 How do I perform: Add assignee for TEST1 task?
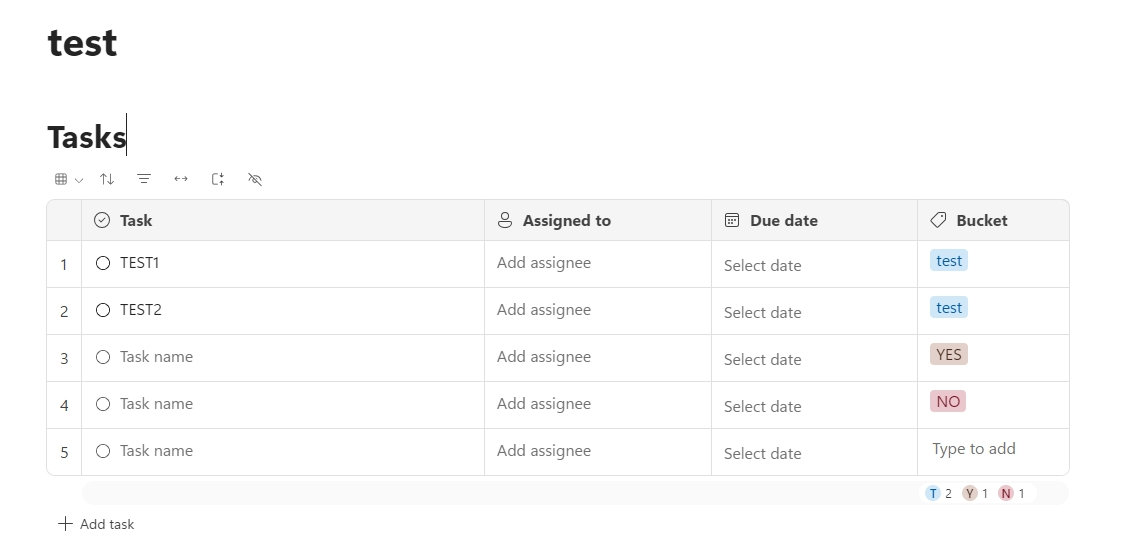click(544, 263)
